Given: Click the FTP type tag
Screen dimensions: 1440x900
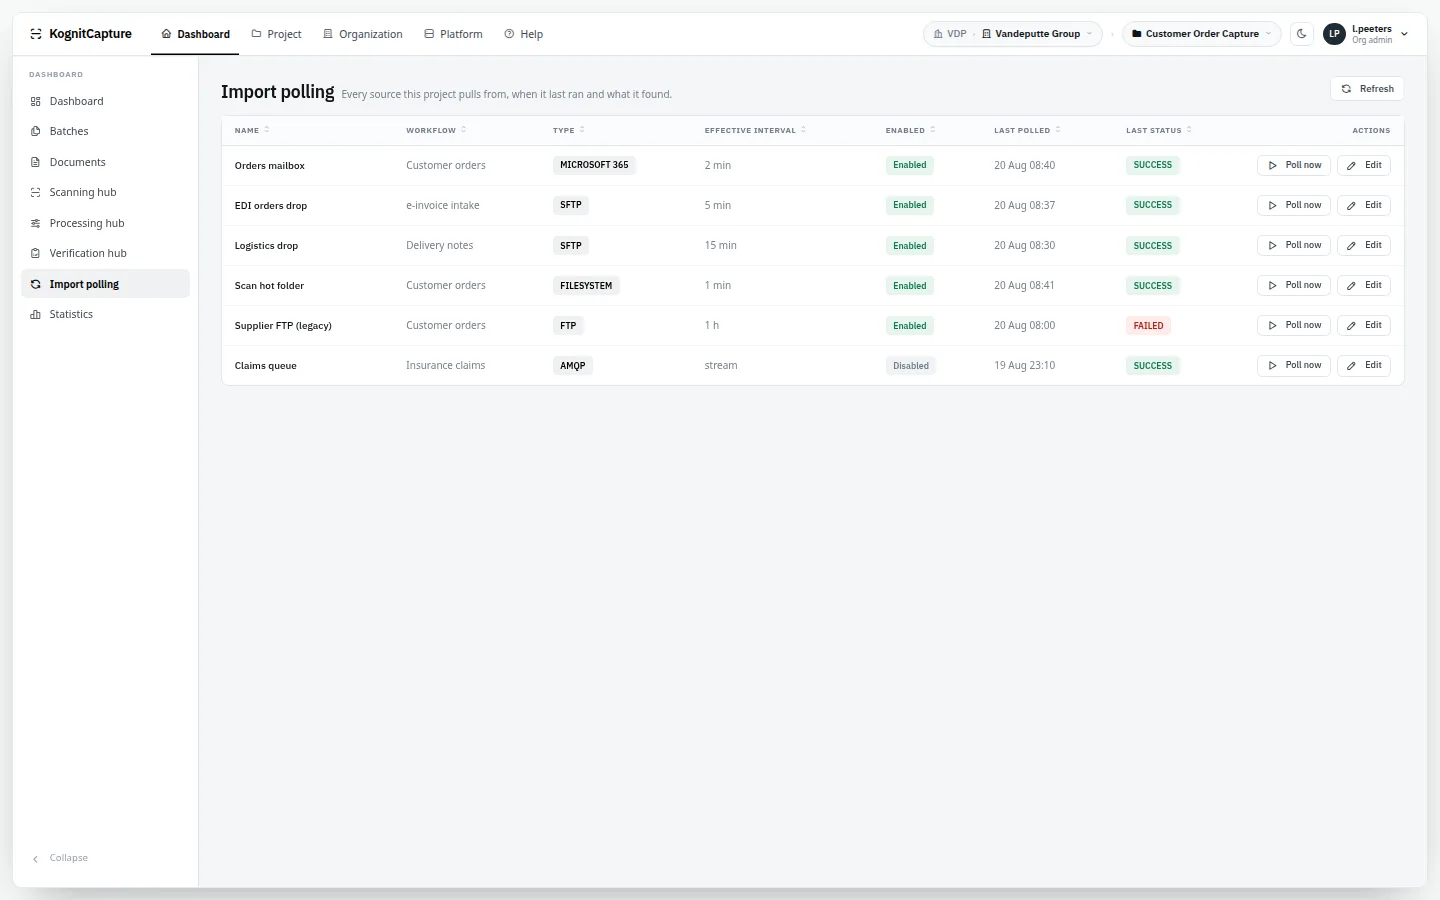Looking at the screenshot, I should (568, 326).
